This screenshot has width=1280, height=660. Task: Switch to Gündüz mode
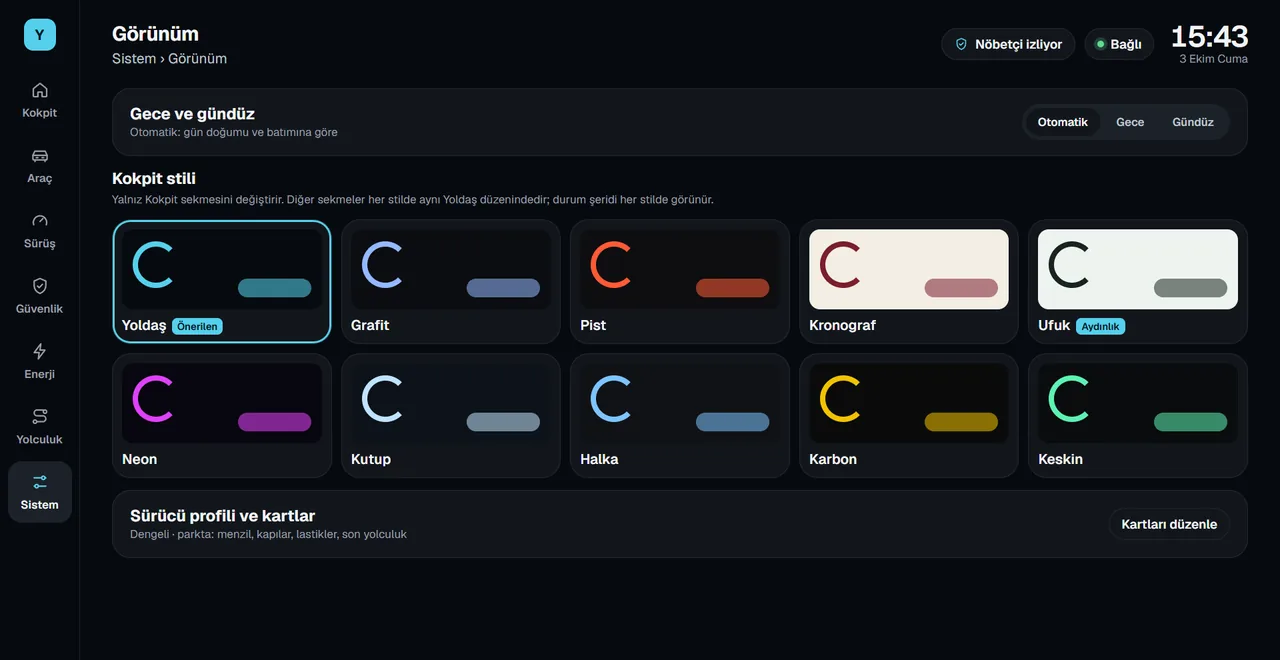(1193, 122)
